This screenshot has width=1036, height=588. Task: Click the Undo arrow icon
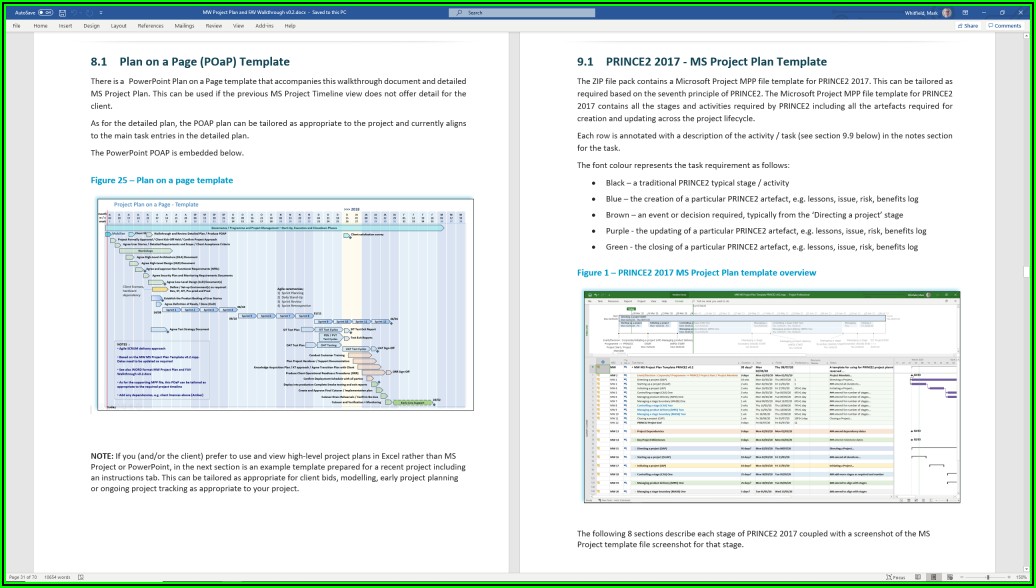77,13
